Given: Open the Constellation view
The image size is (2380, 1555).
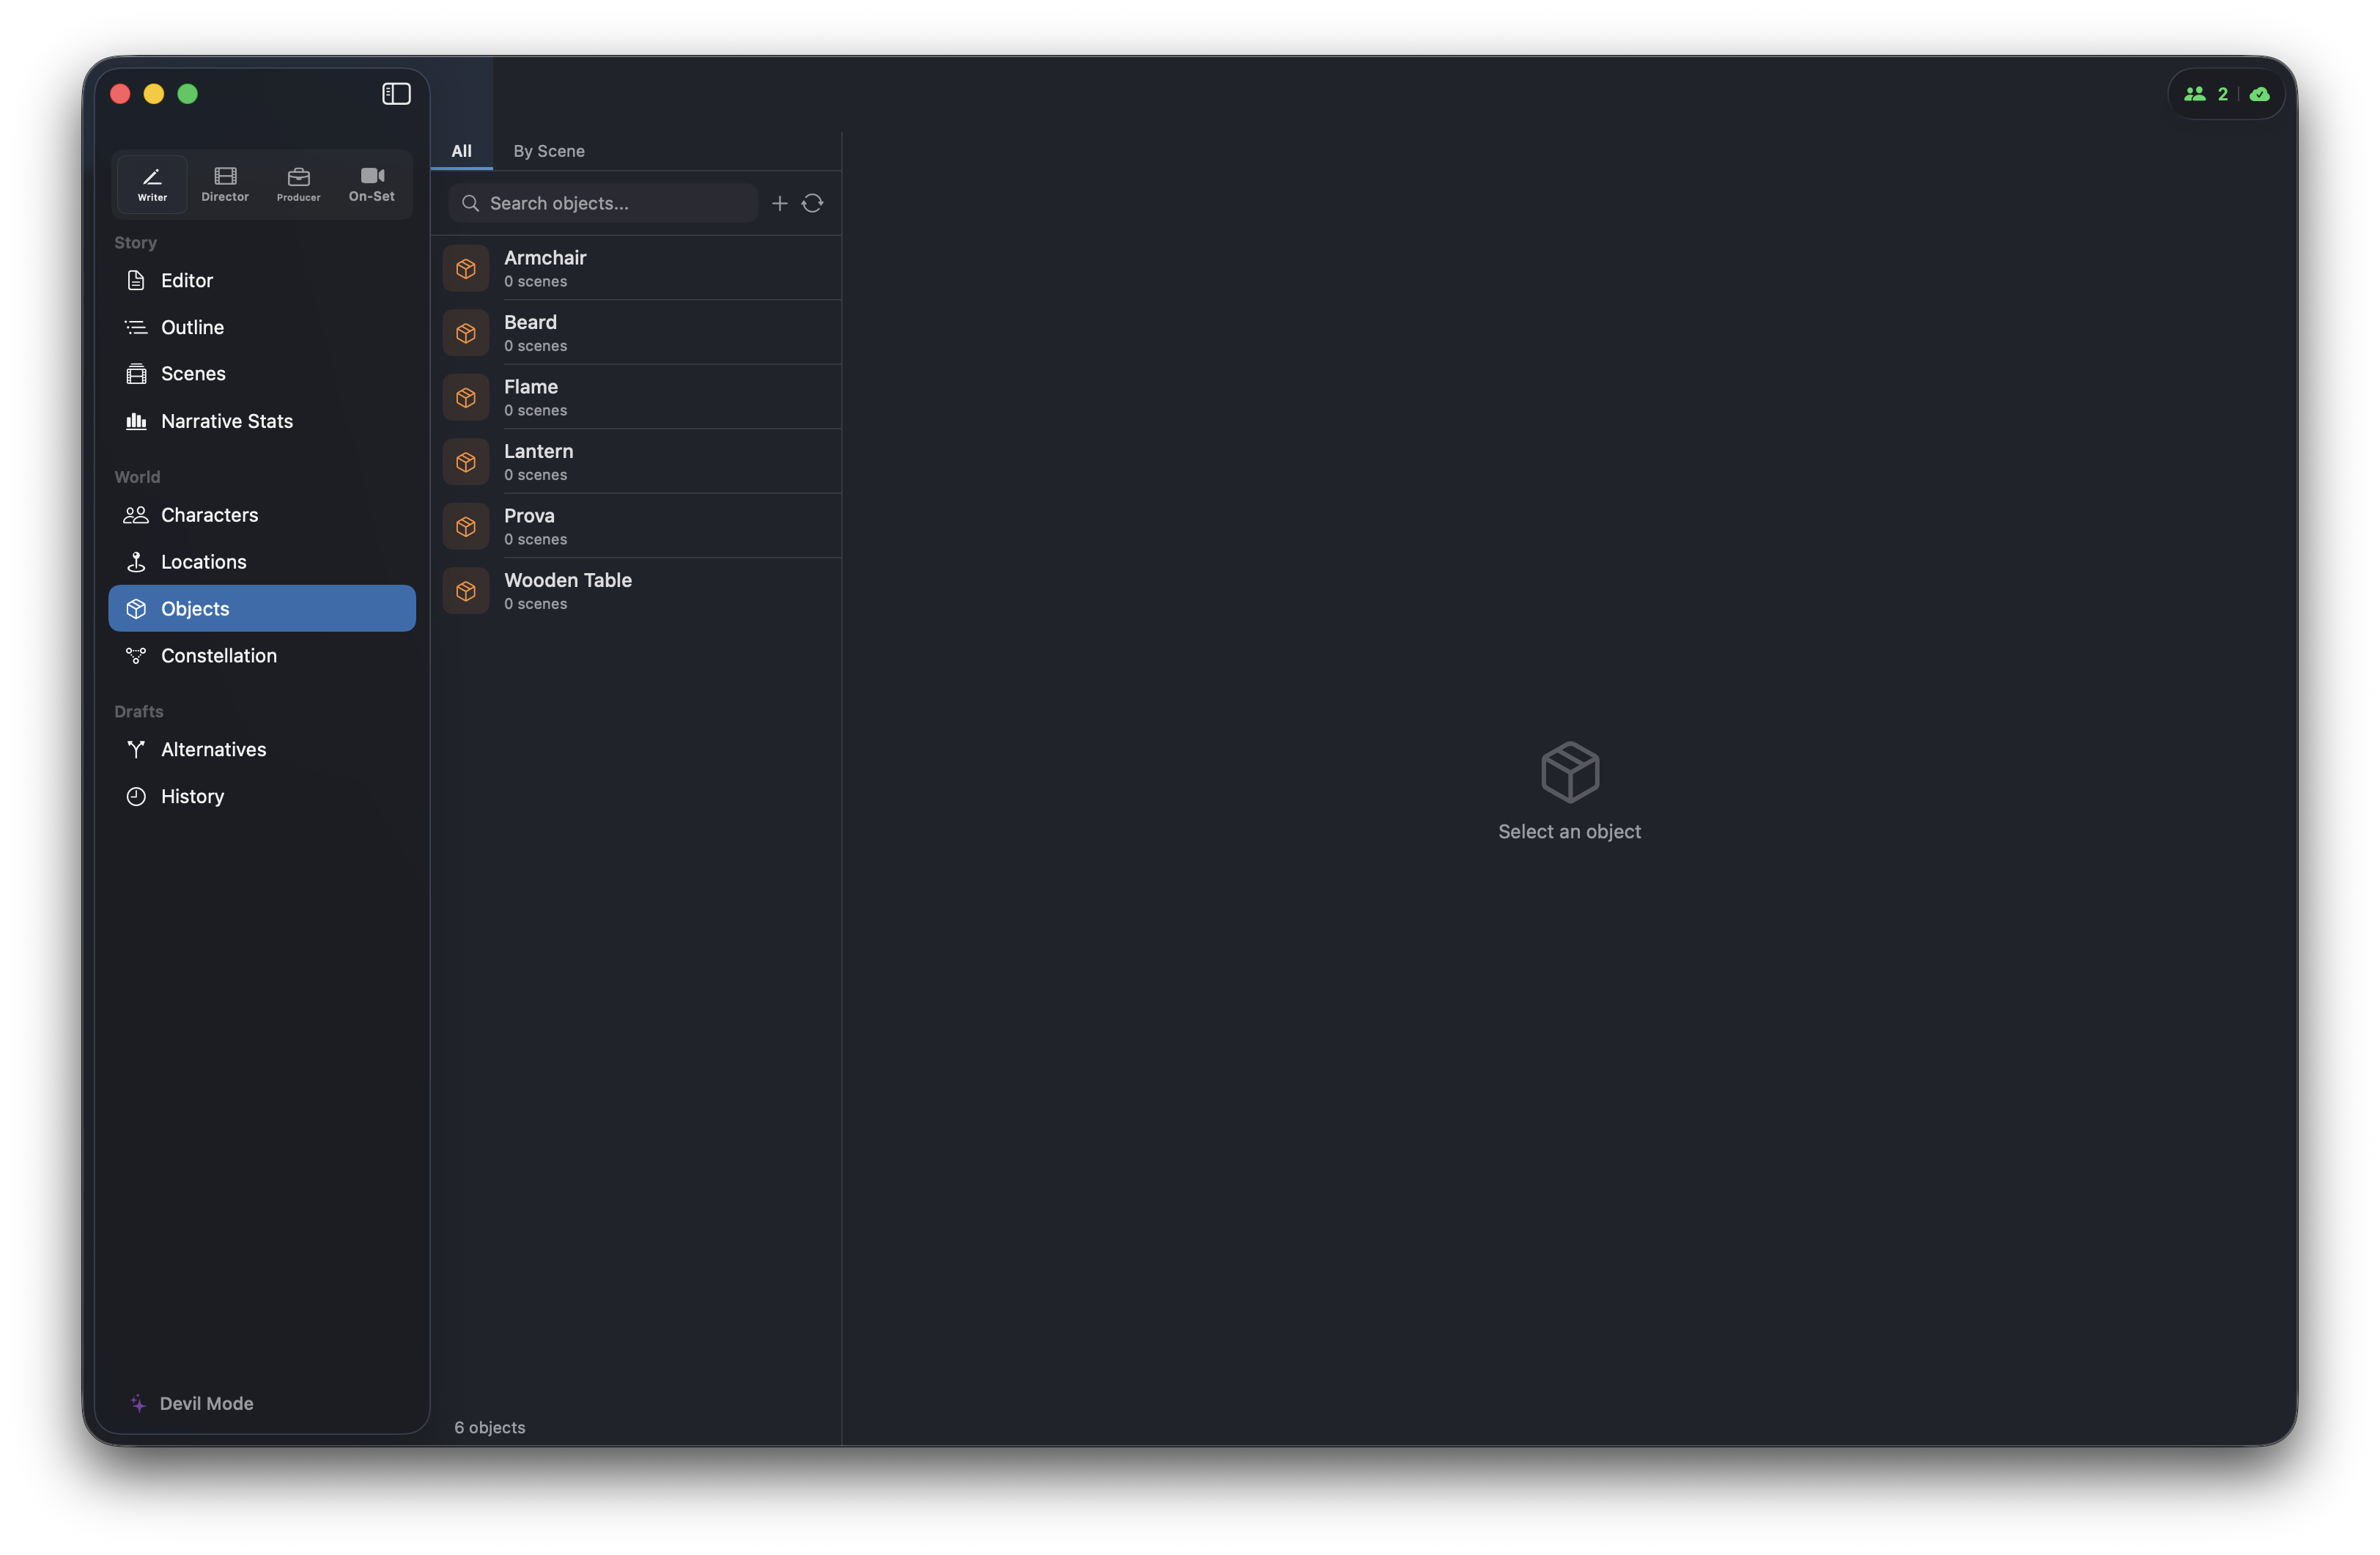Looking at the screenshot, I should point(218,656).
